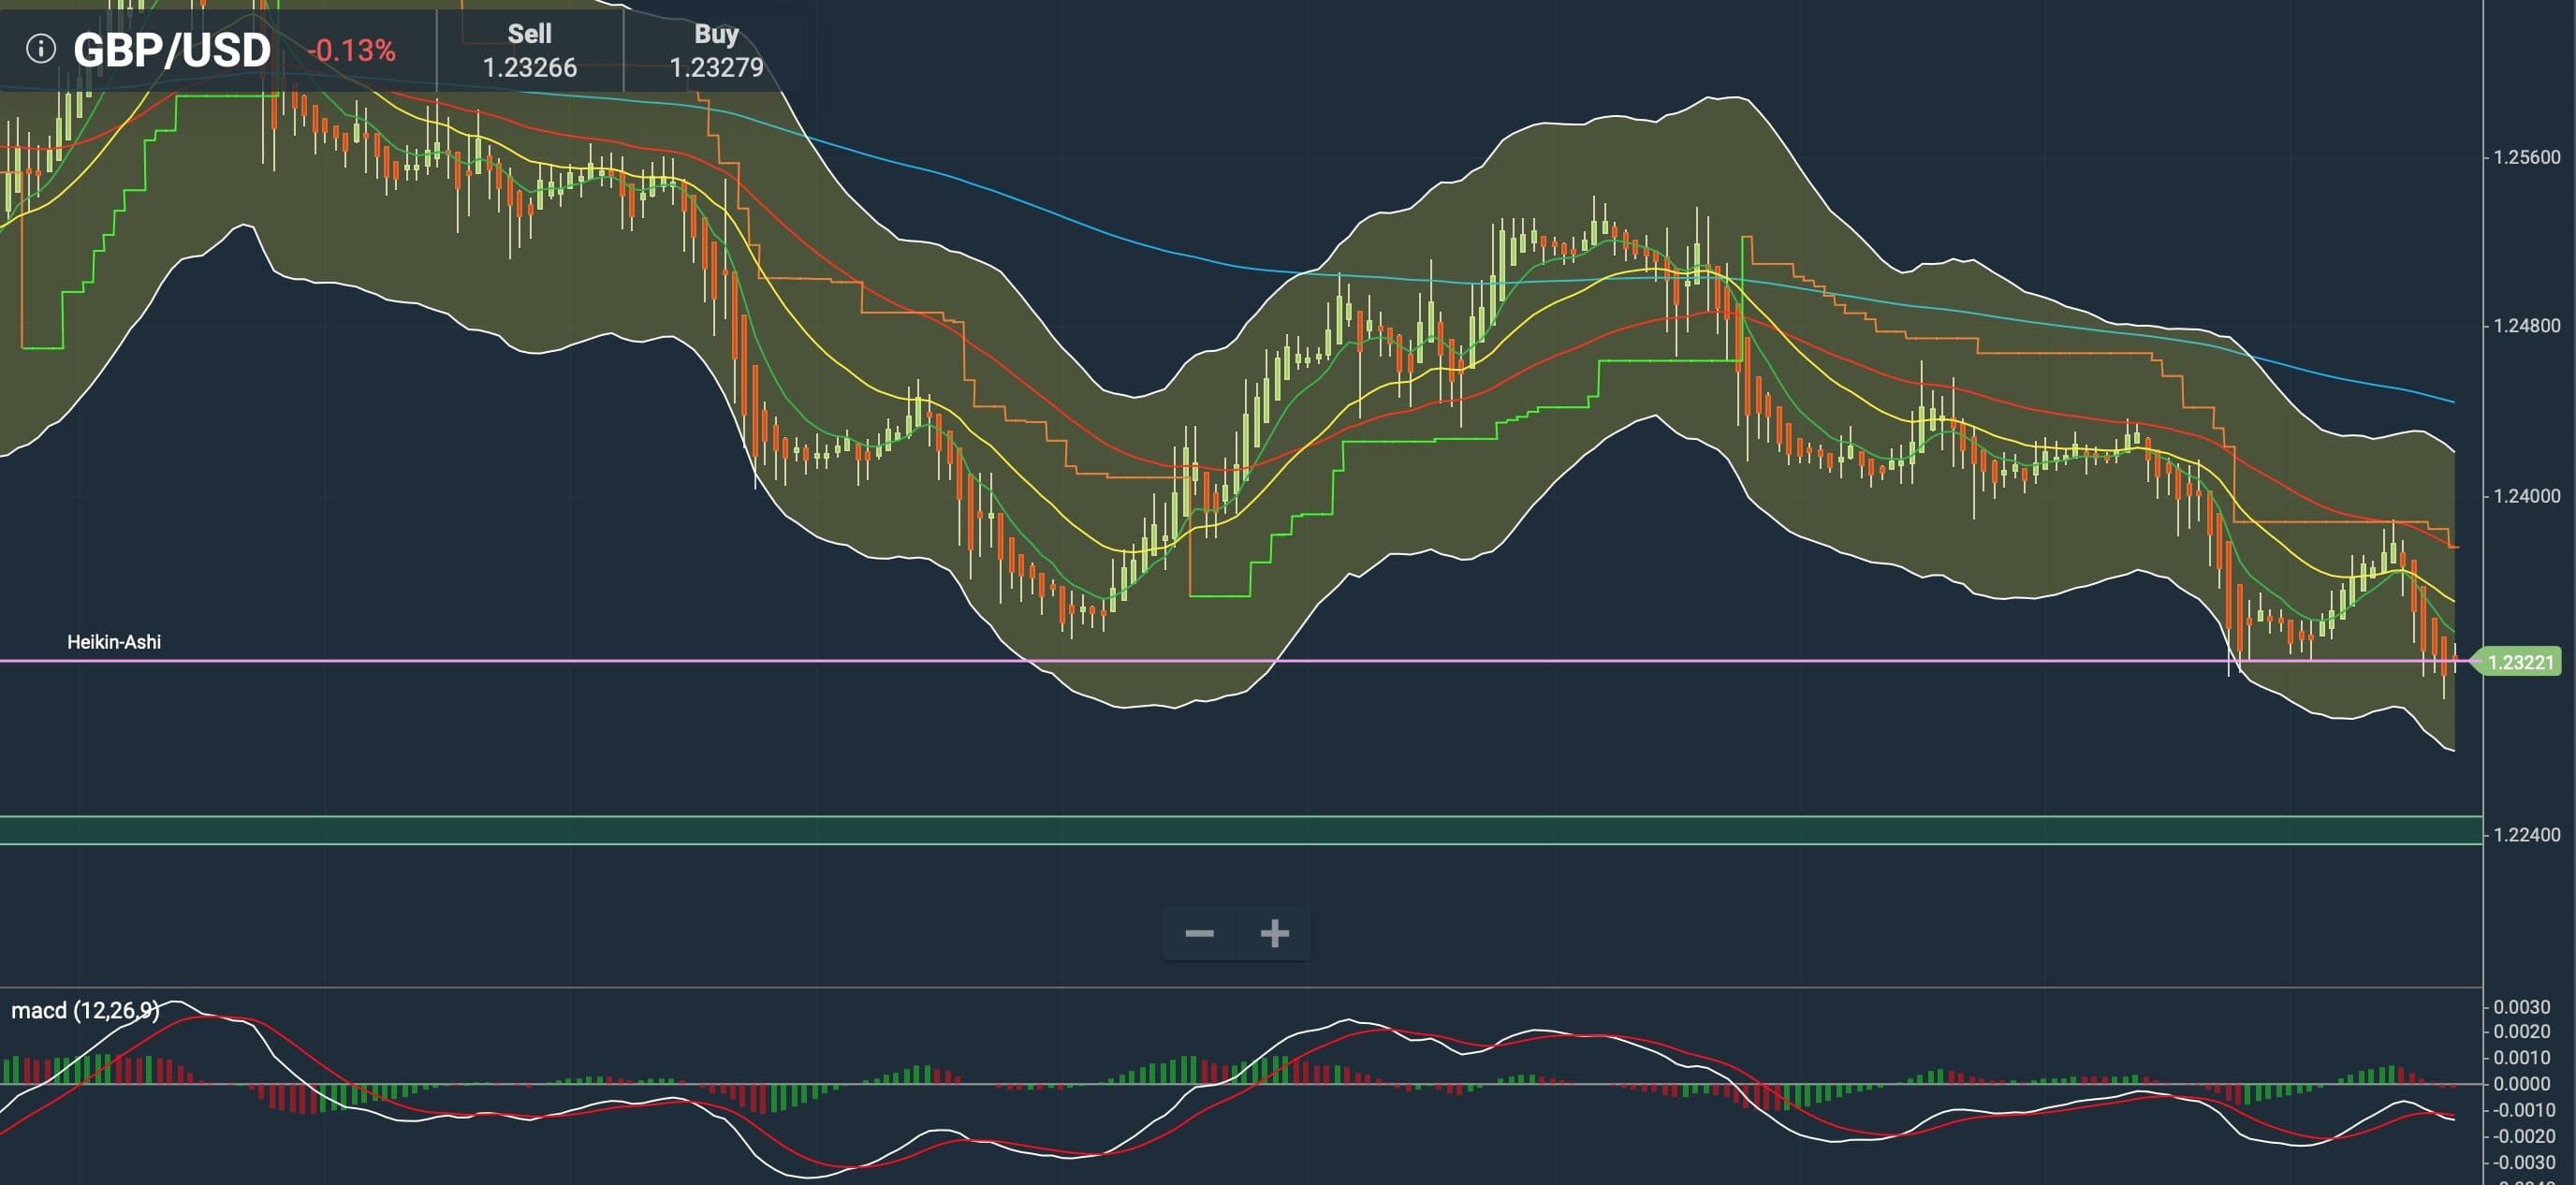2576x1185 pixels.
Task: Click the -0.13% change value
Action: (x=351, y=50)
